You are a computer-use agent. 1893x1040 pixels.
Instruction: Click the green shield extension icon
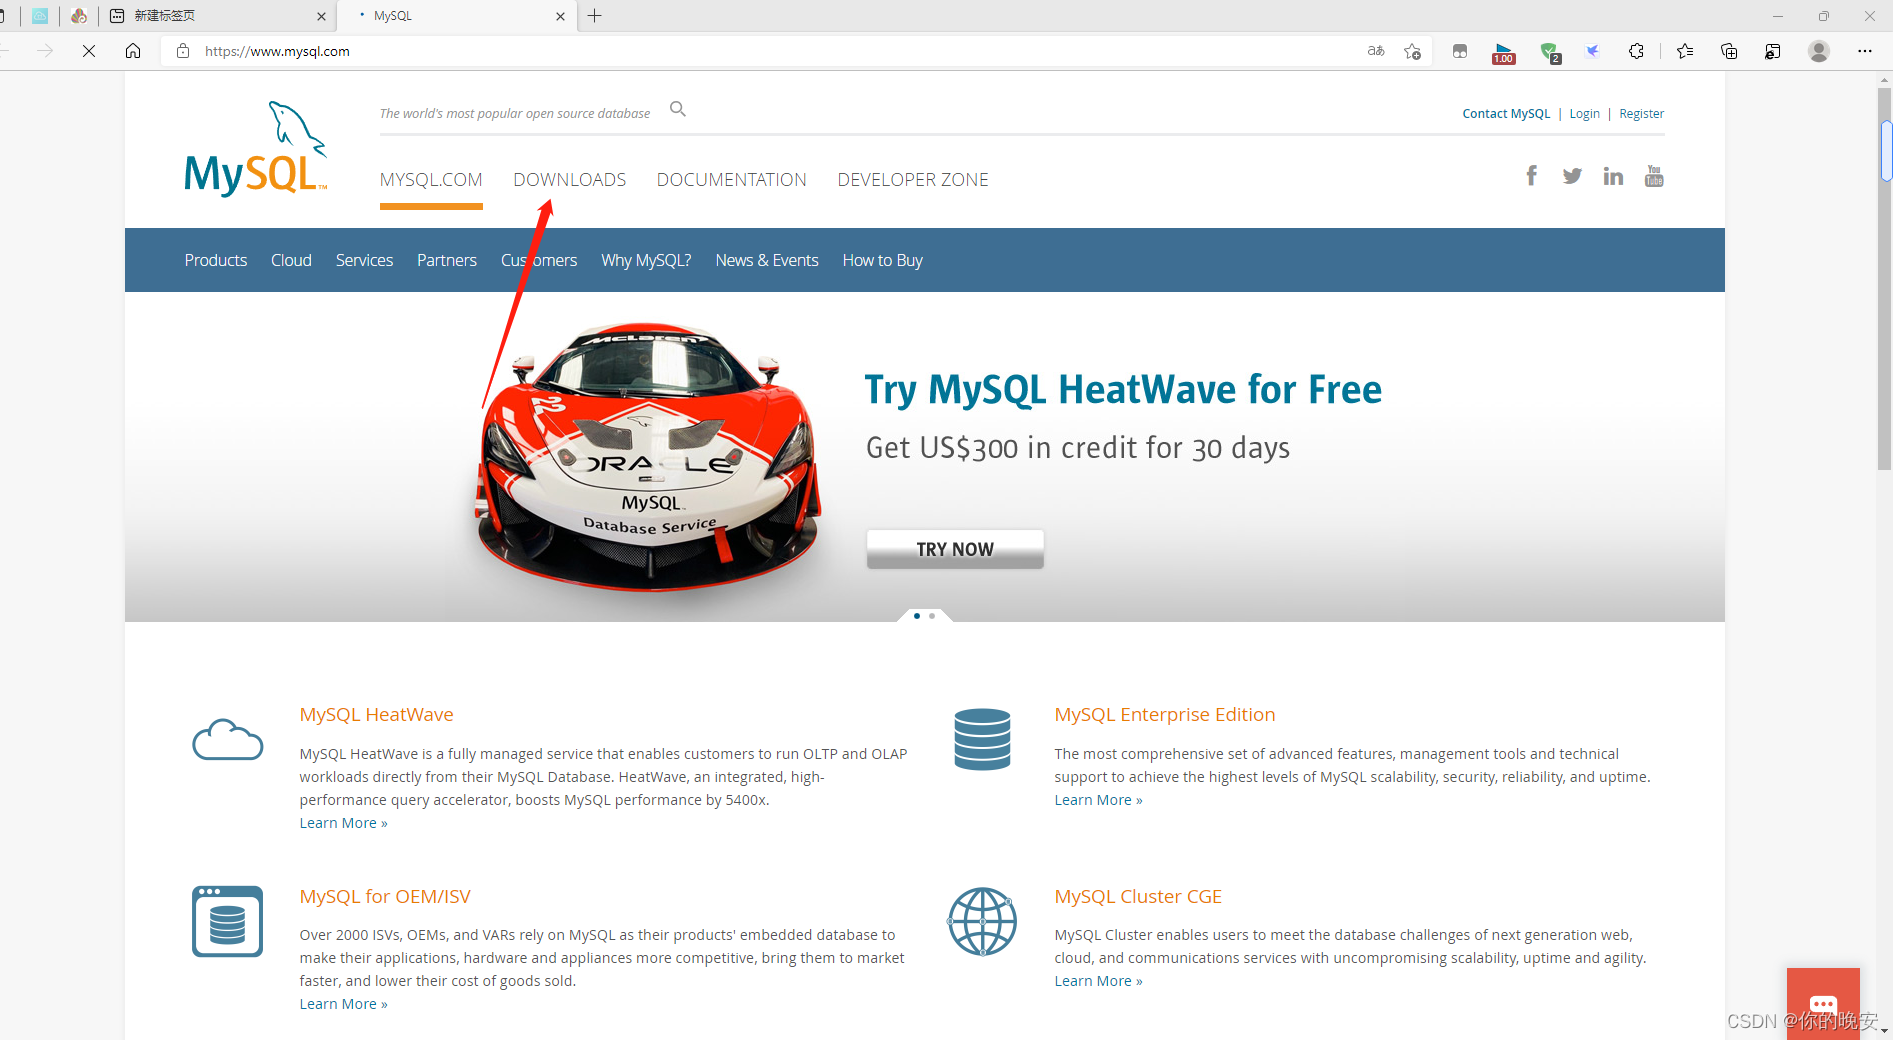1550,52
